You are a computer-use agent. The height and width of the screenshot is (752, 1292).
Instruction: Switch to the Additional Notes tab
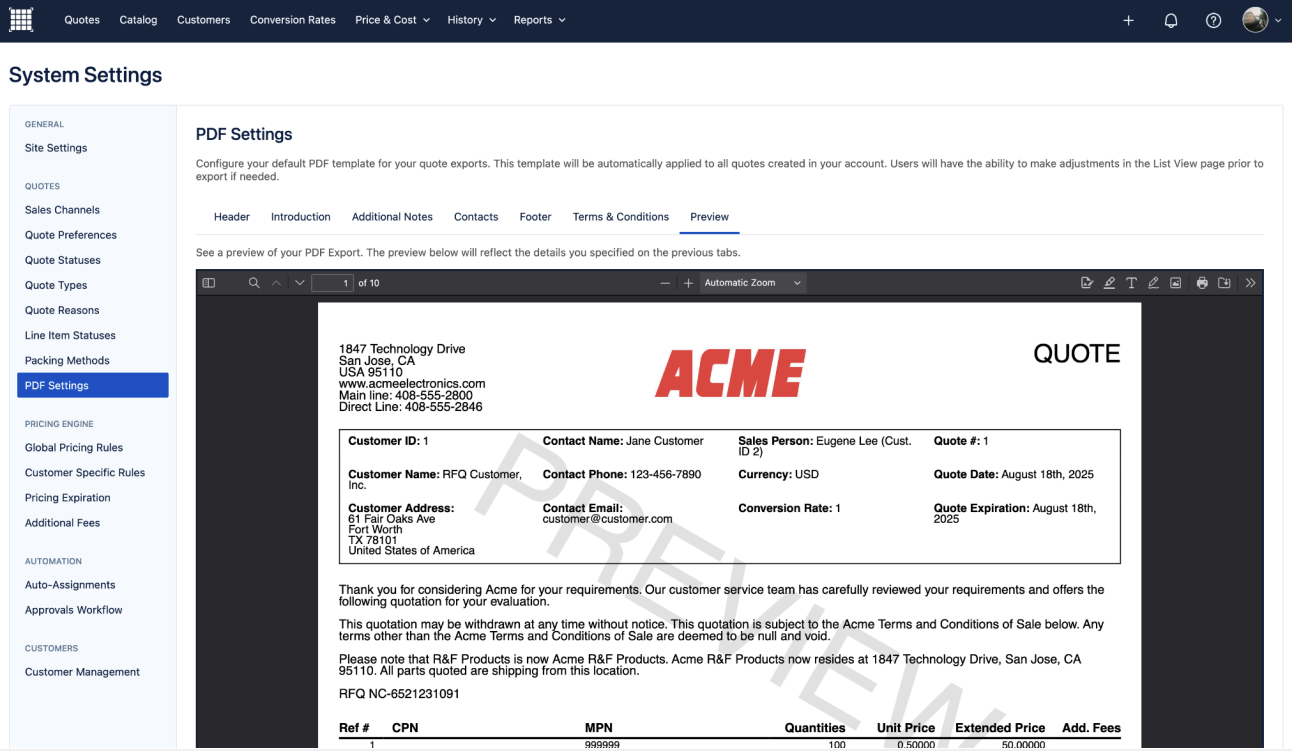[392, 217]
